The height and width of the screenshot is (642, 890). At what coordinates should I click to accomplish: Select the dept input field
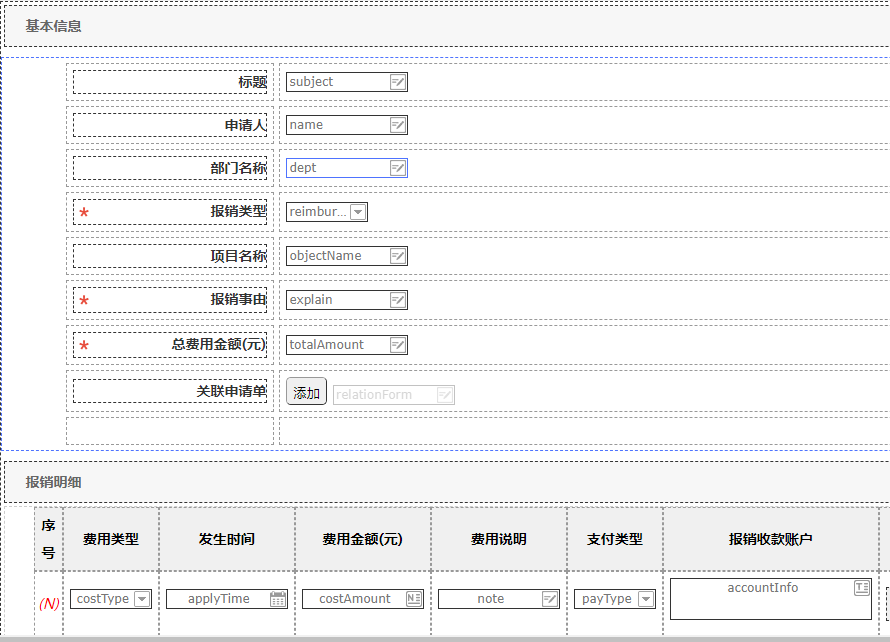[347, 168]
